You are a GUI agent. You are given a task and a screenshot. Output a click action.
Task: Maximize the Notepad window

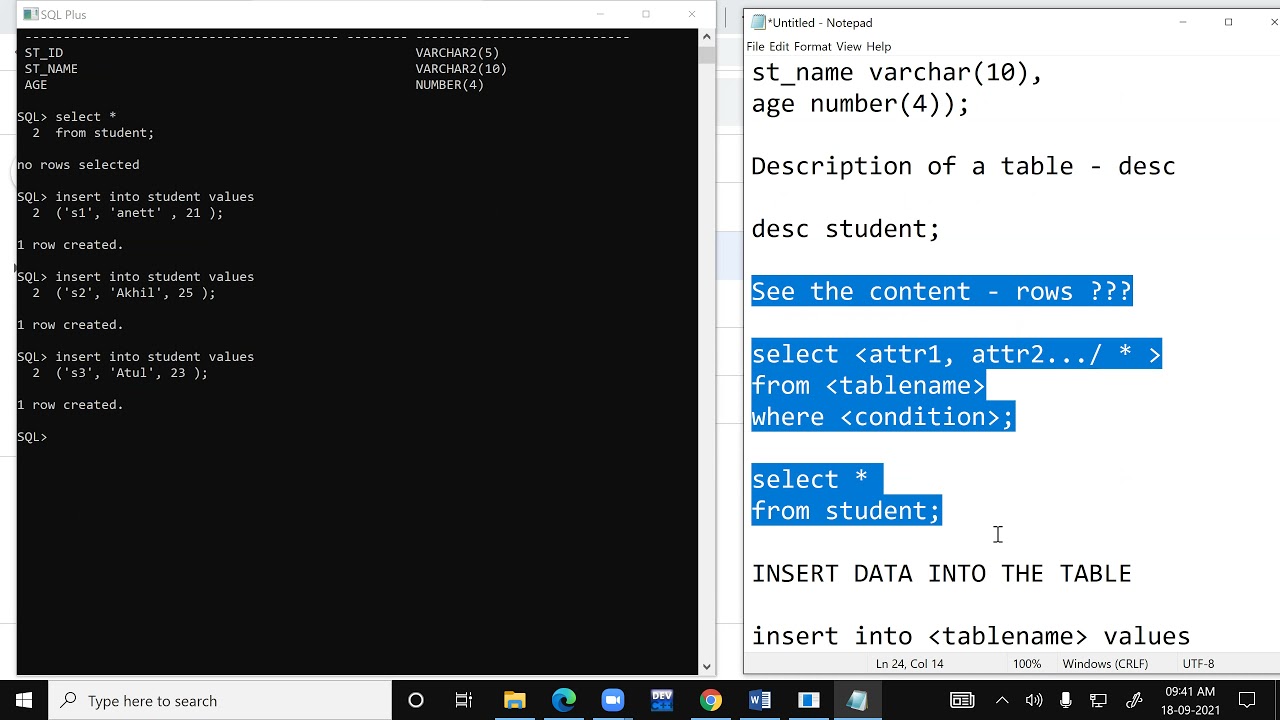click(x=1229, y=22)
